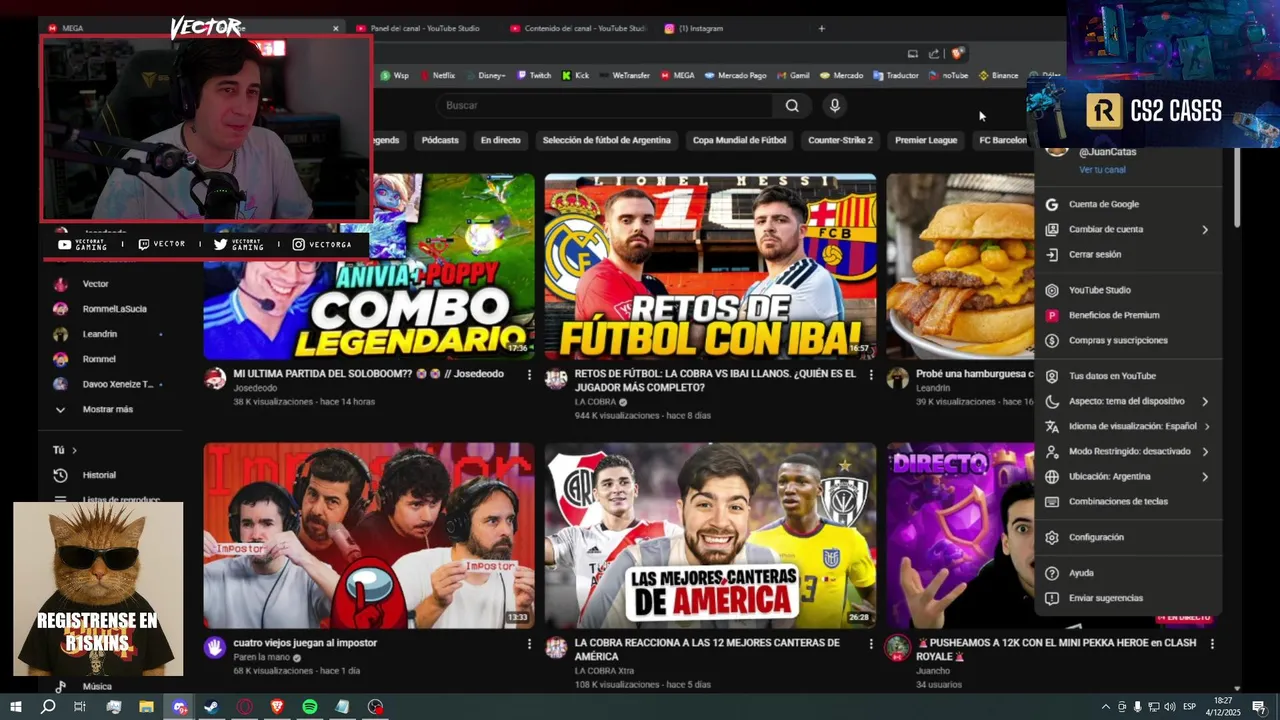This screenshot has height=720, width=1280.
Task: Open cuatro viejos juegan al impostor thumbnail
Action: (x=369, y=535)
